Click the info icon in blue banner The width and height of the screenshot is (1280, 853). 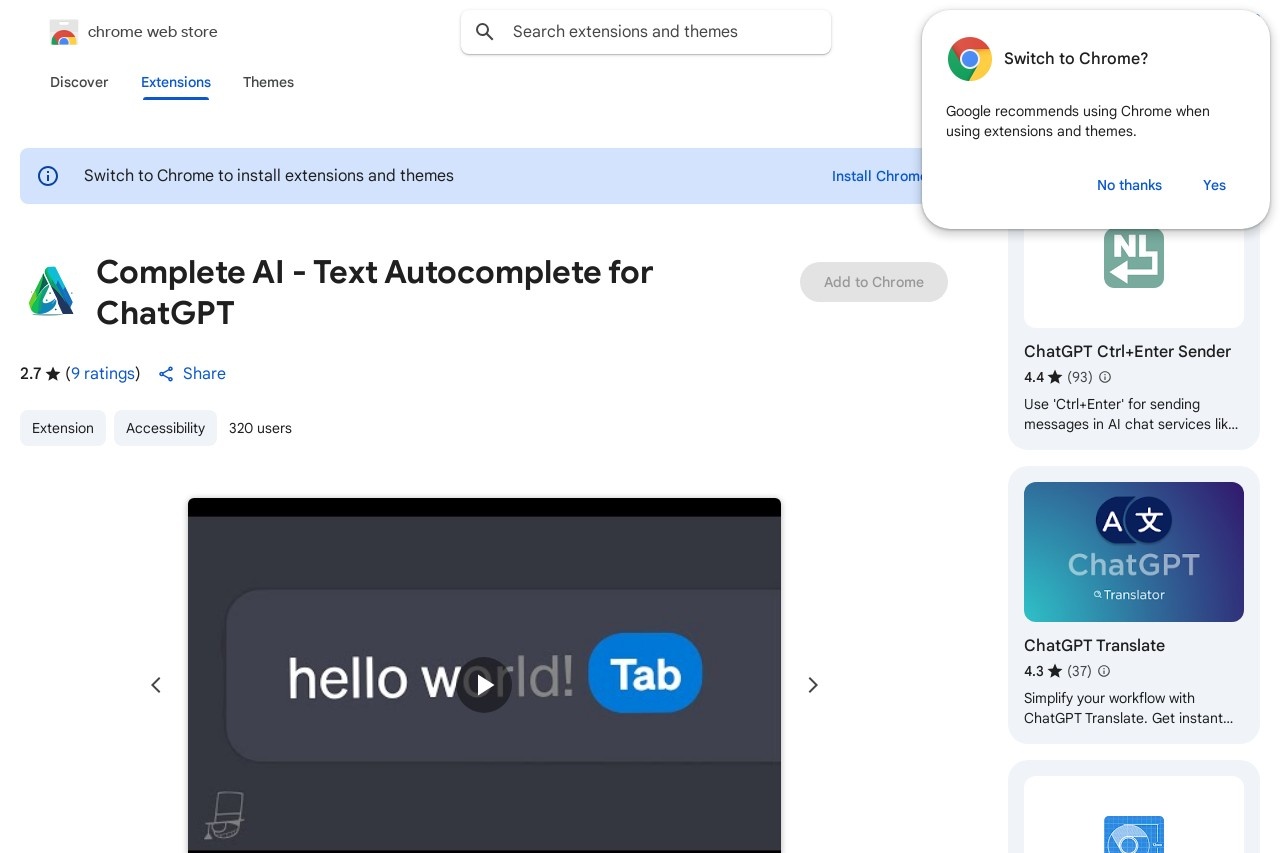[48, 176]
